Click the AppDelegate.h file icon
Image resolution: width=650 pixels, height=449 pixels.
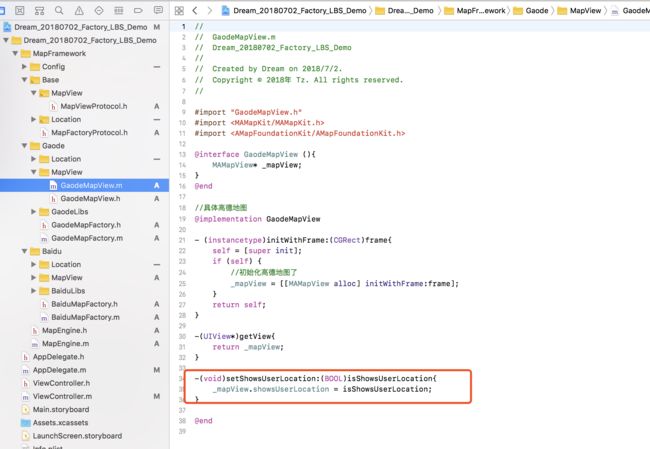26,357
